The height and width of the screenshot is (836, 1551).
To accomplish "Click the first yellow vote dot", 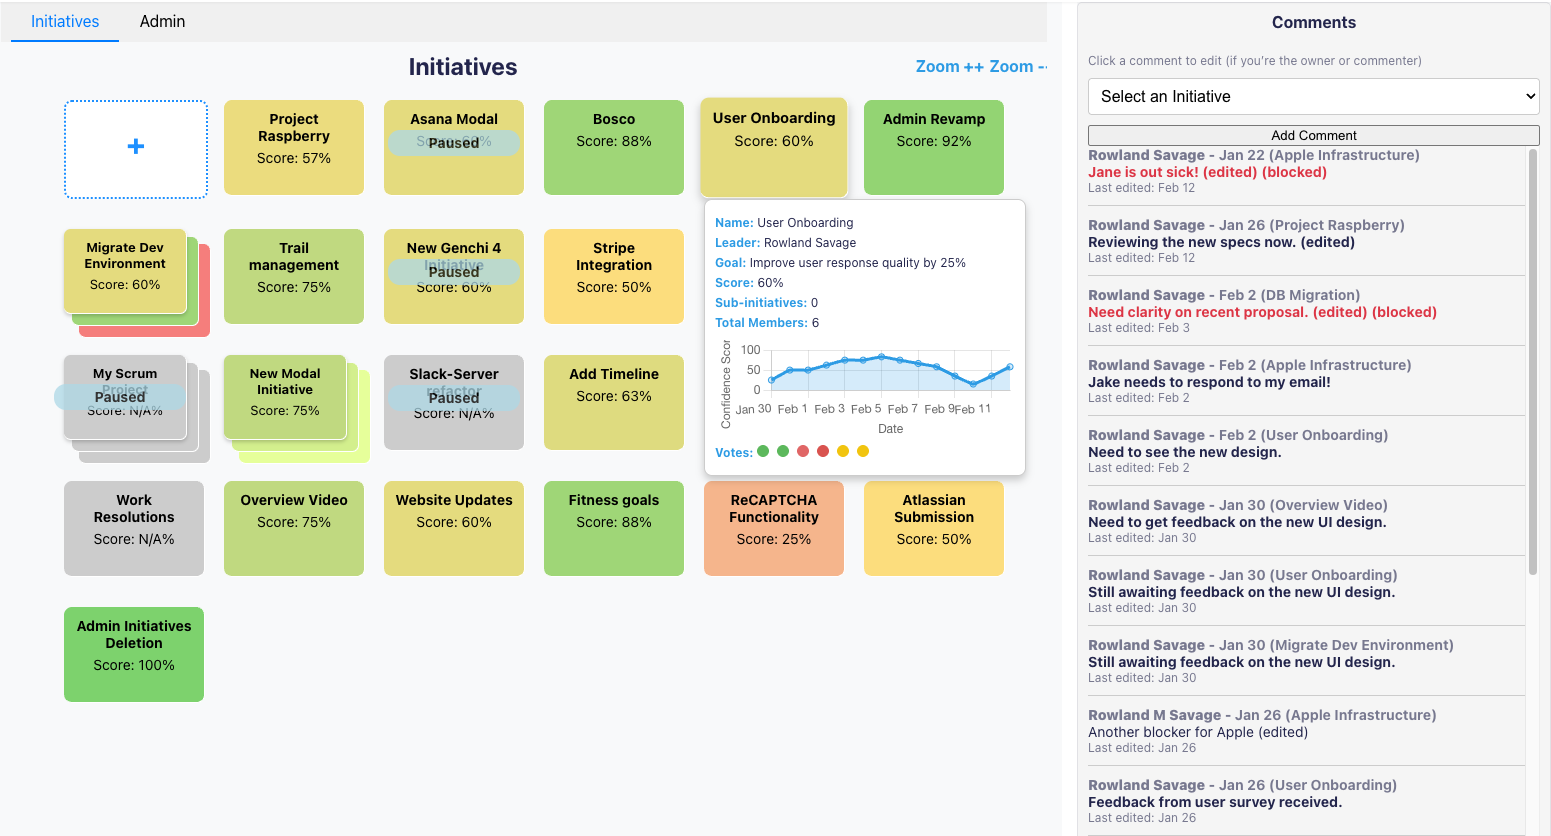I will pyautogui.click(x=843, y=451).
